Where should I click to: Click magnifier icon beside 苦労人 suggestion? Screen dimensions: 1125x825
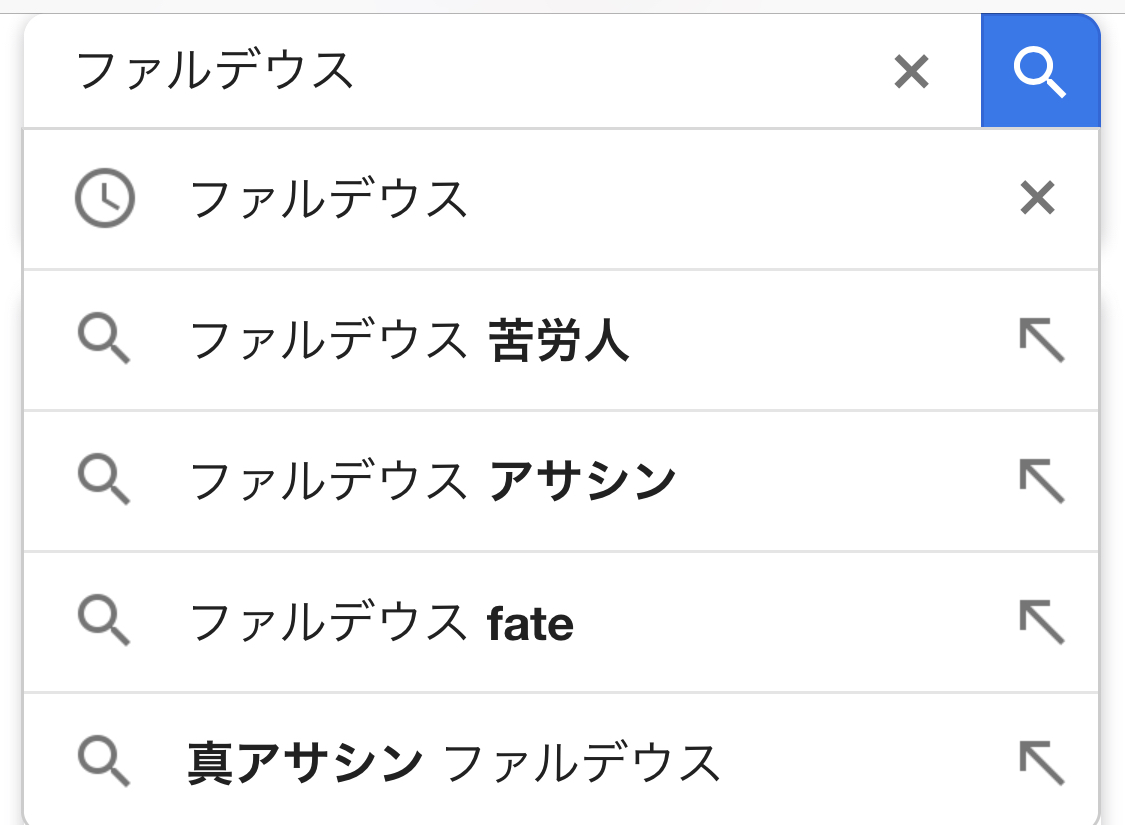104,341
